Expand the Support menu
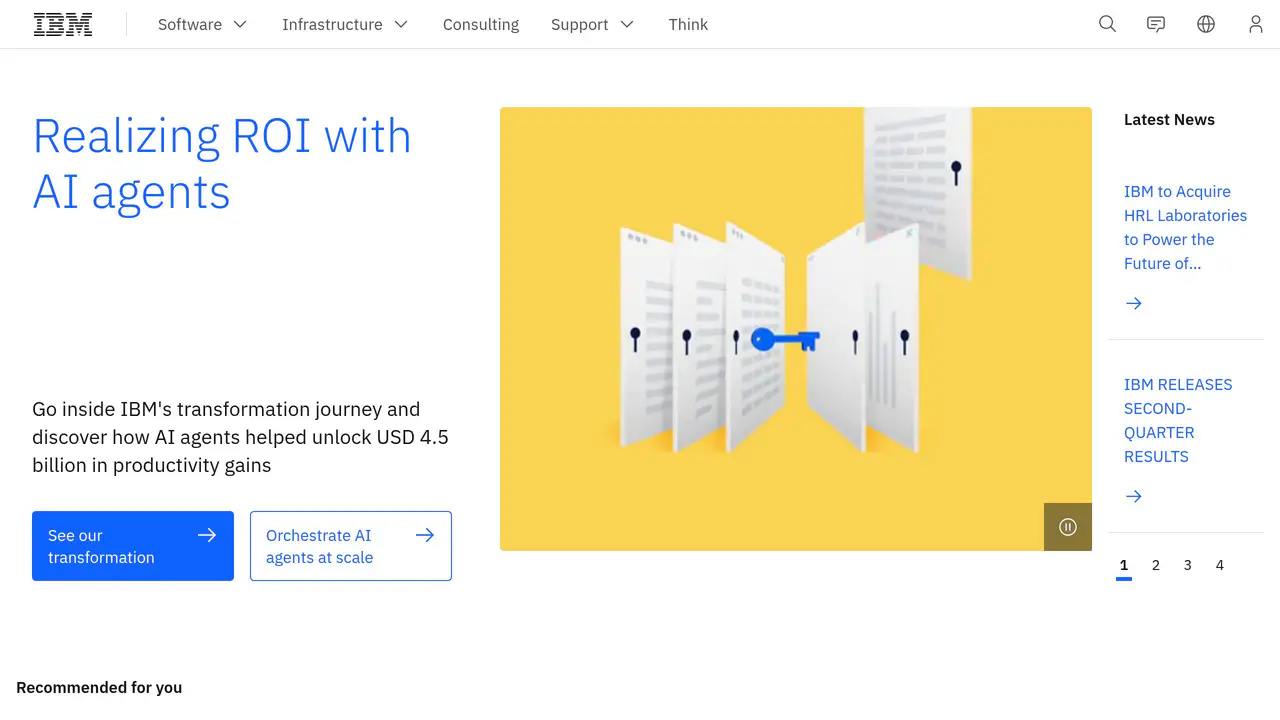The height and width of the screenshot is (720, 1280). pyautogui.click(x=592, y=24)
